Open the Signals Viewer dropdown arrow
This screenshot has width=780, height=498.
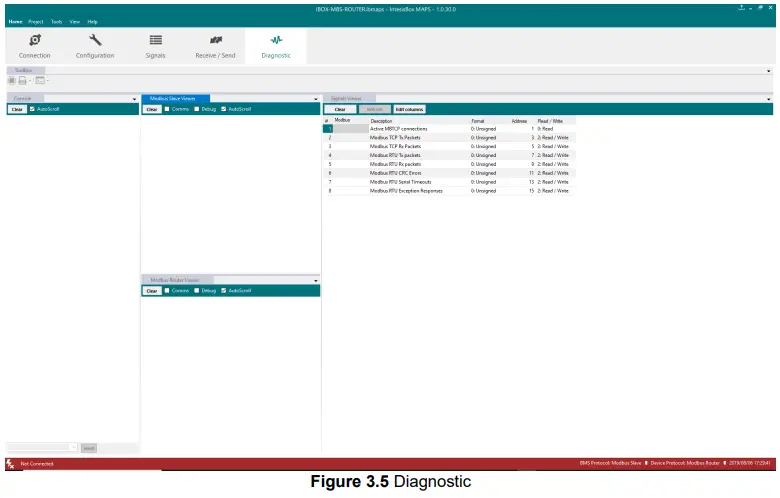point(769,99)
